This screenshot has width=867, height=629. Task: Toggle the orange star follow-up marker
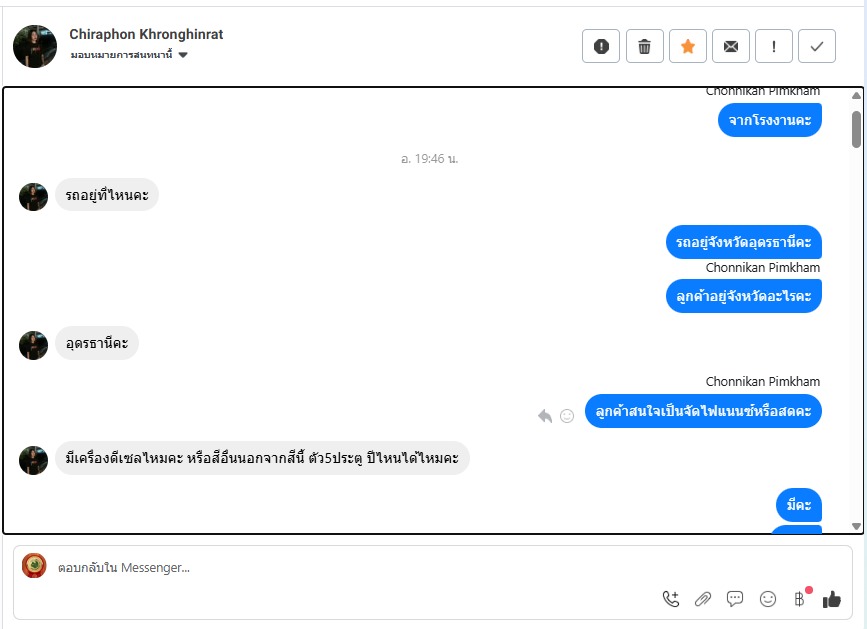click(x=688, y=46)
